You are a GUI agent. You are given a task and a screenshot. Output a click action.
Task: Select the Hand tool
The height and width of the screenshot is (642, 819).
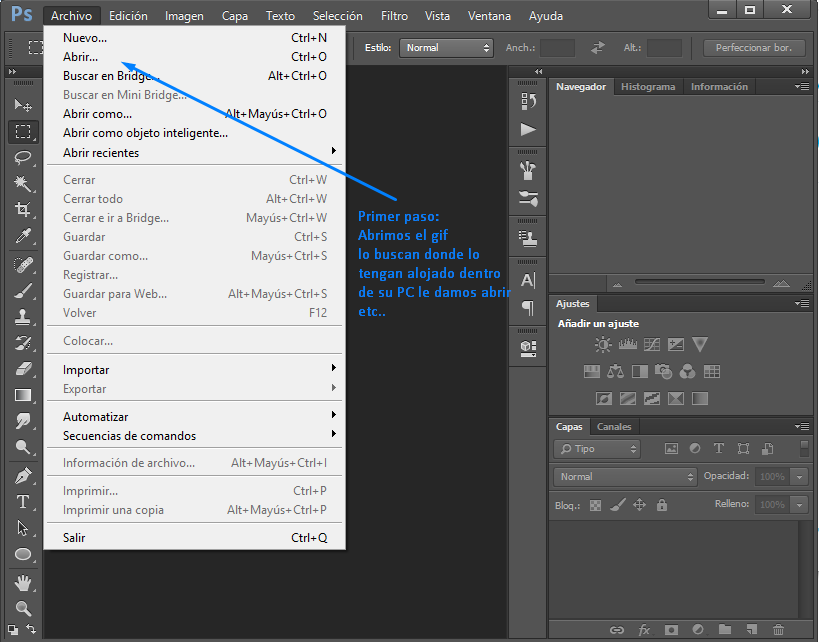pyautogui.click(x=22, y=583)
